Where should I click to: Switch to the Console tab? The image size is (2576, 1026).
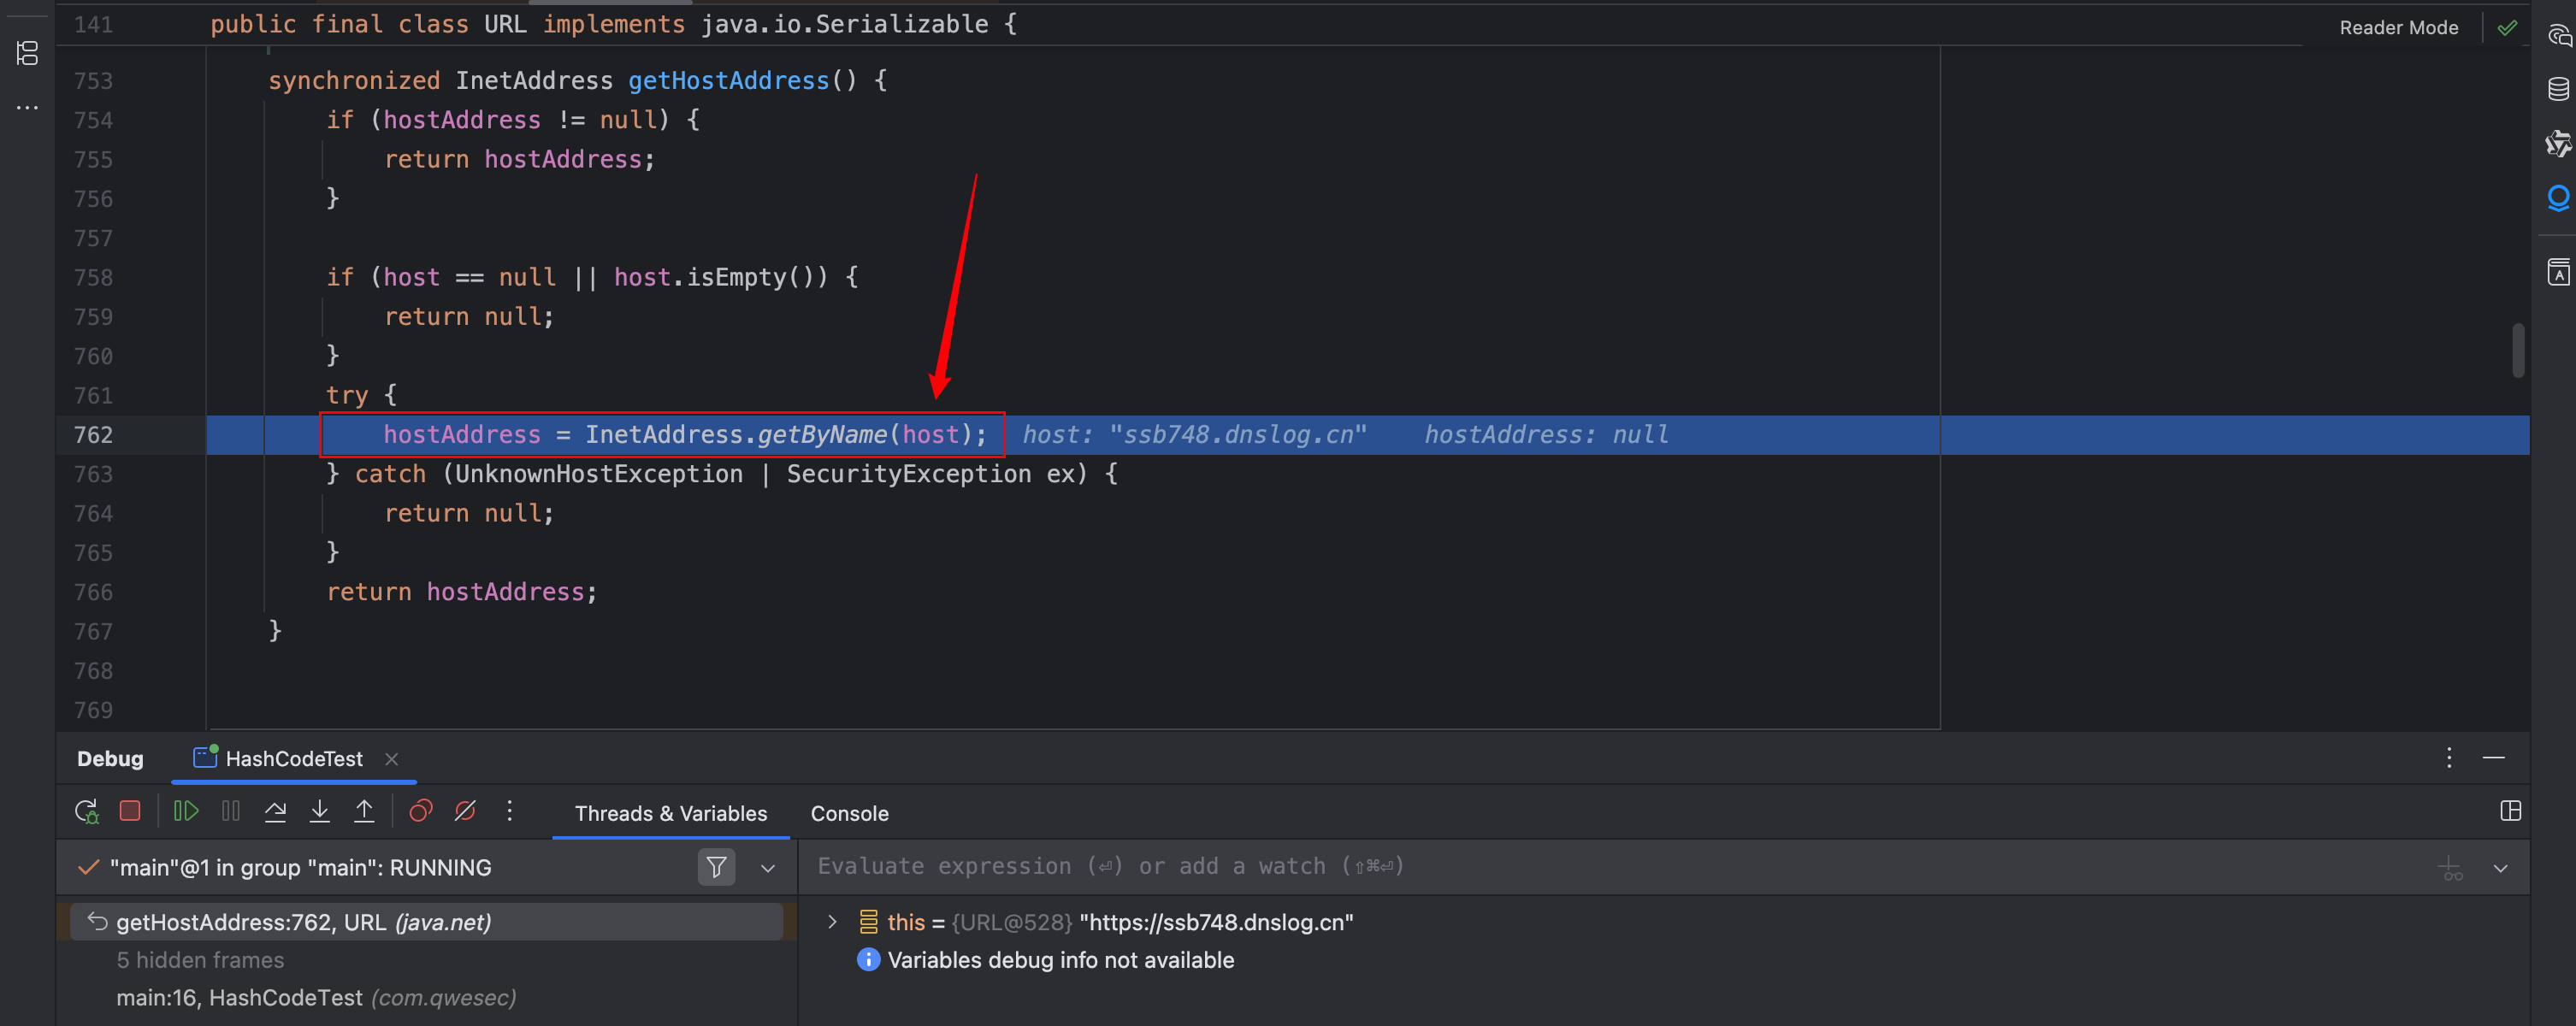[x=849, y=814]
